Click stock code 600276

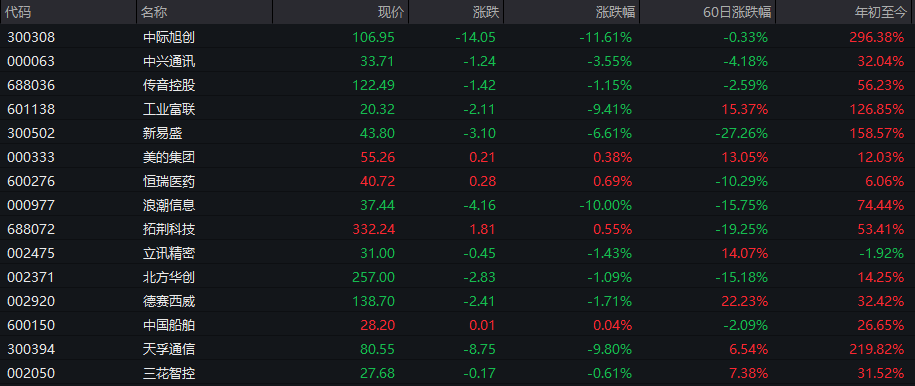(x=31, y=181)
